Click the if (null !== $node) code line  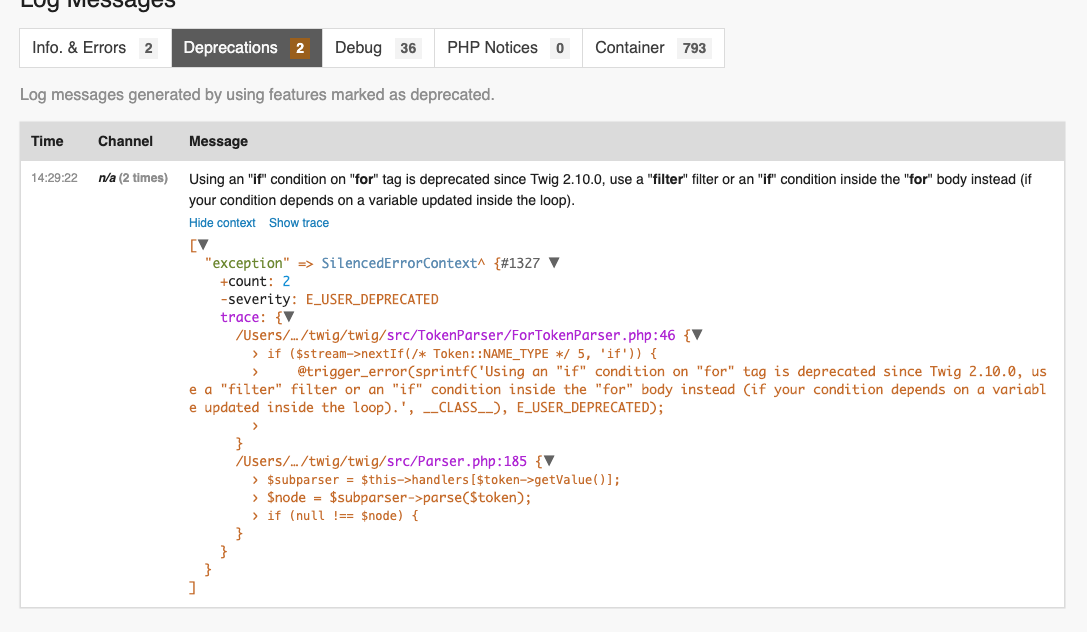[x=342, y=516]
